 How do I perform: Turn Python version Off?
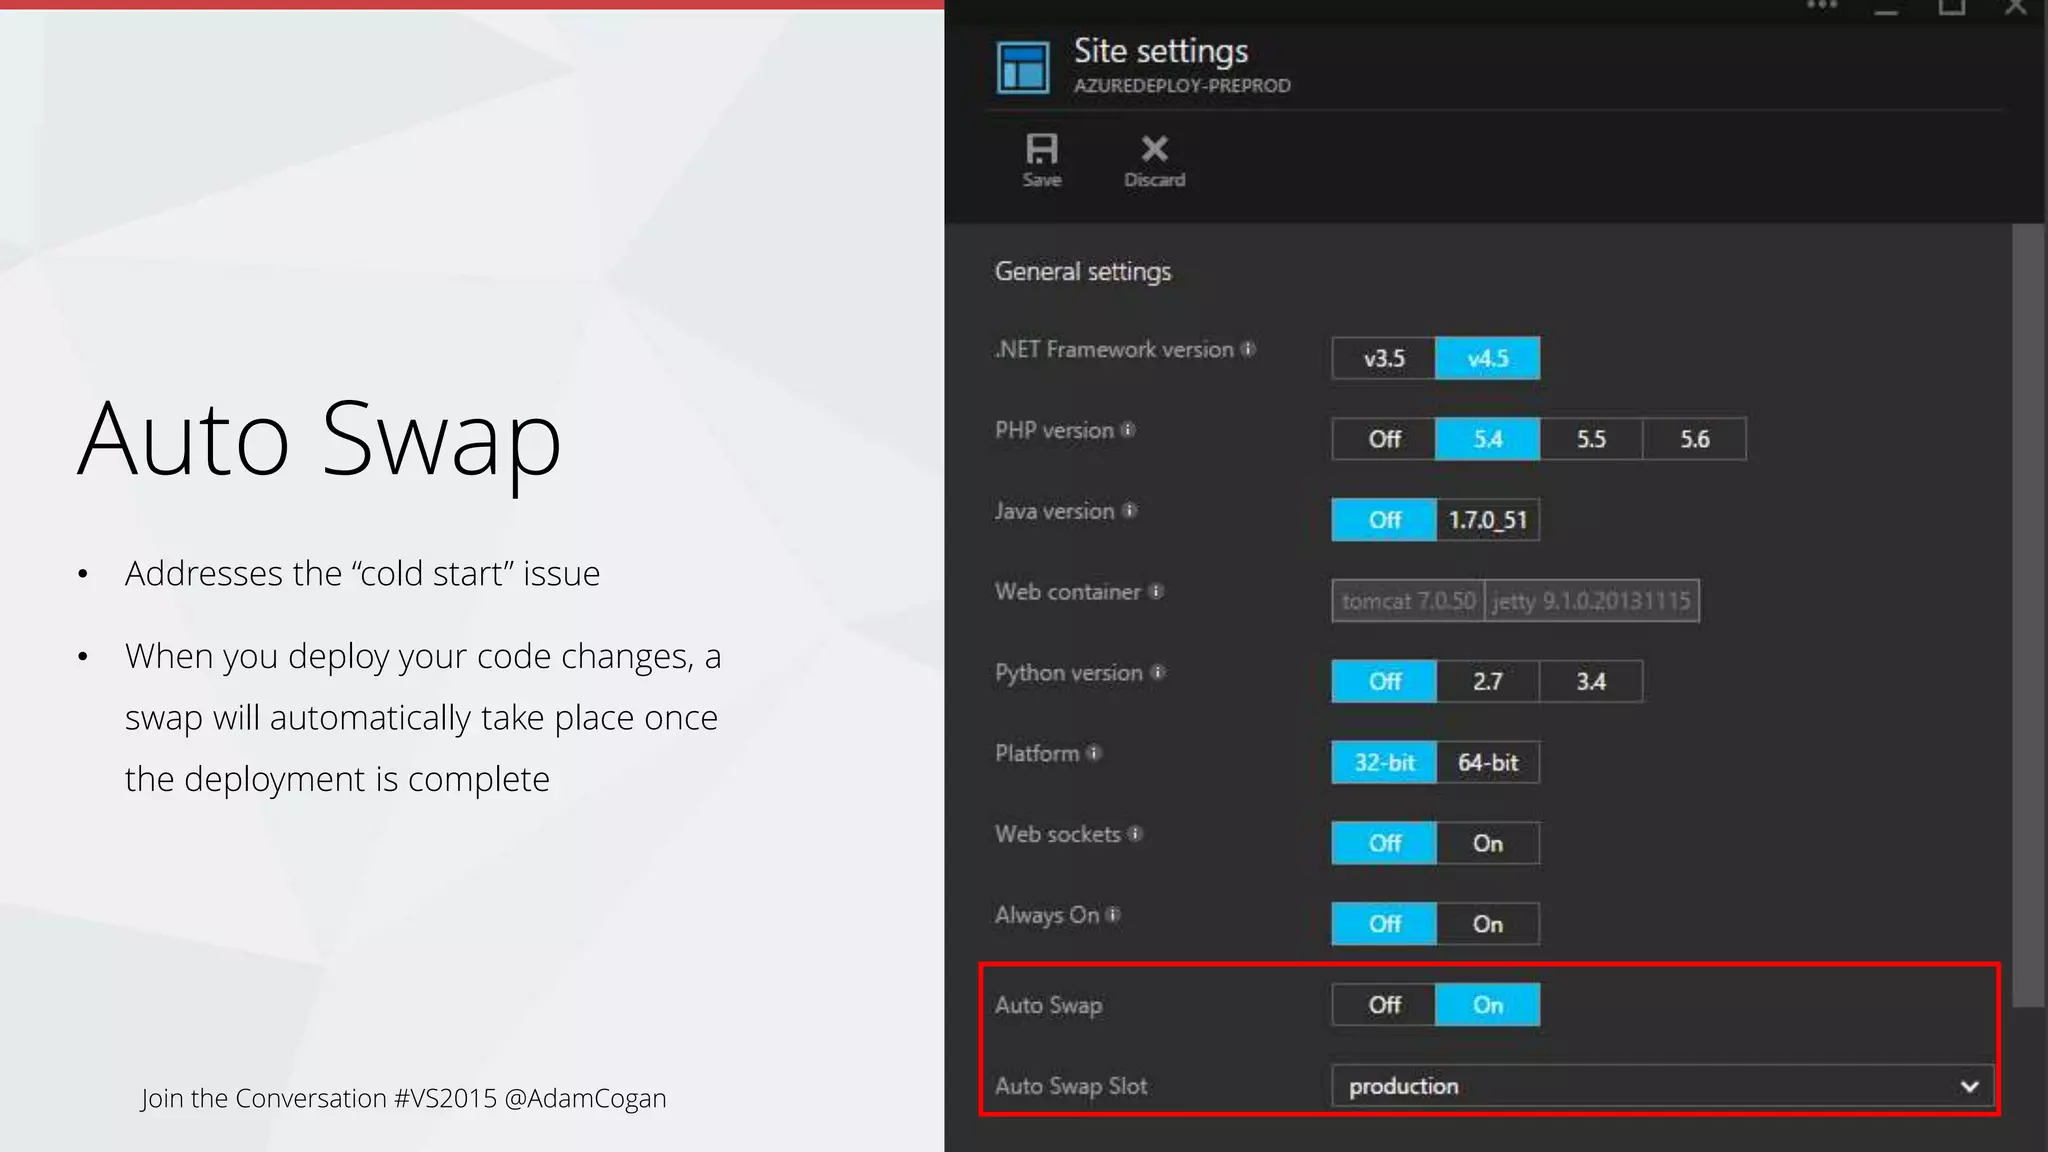pyautogui.click(x=1384, y=681)
